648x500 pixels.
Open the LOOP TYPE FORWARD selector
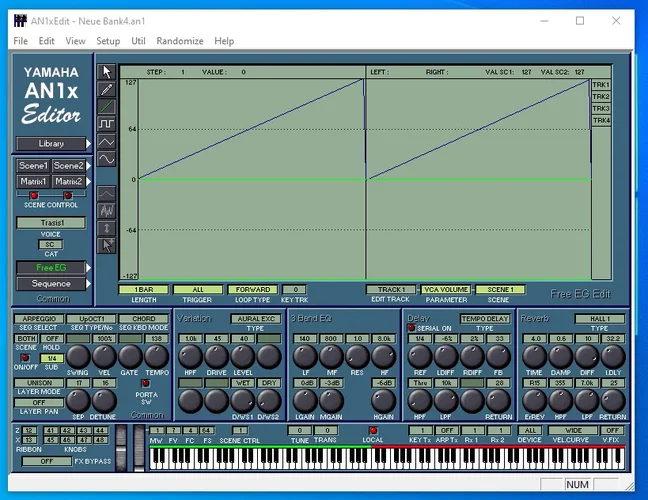[x=253, y=290]
